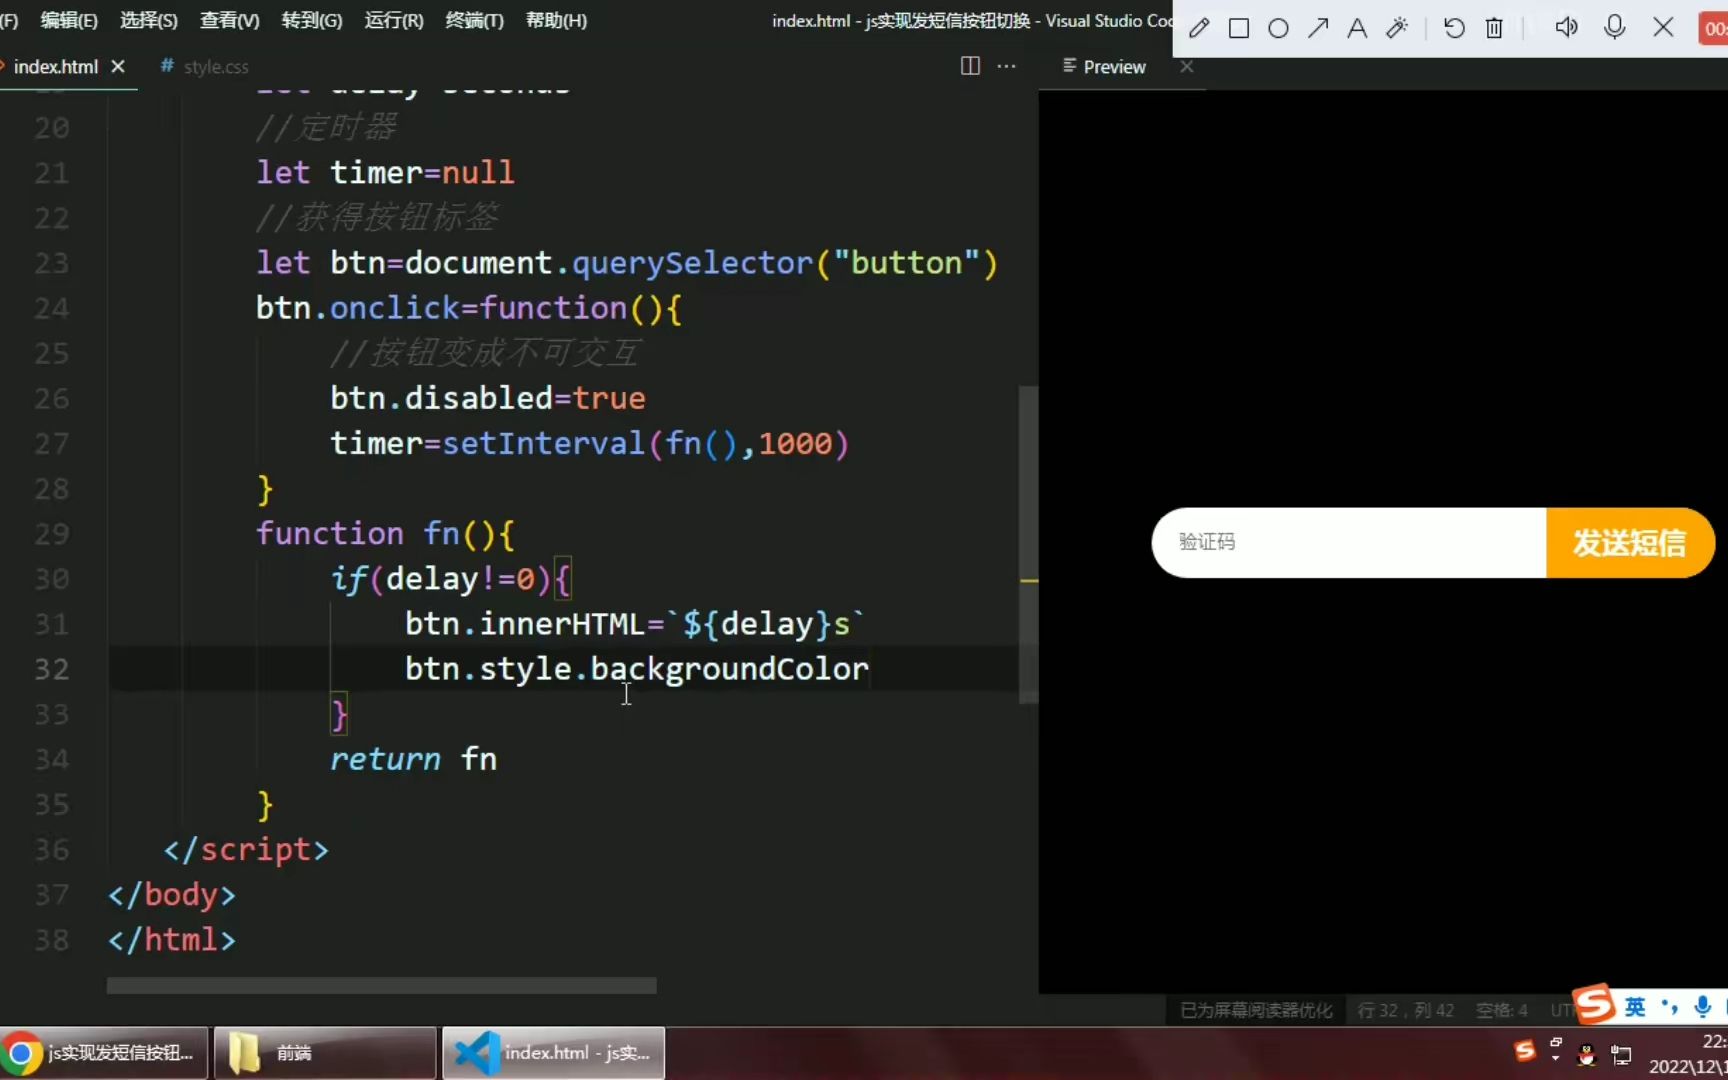Open Chrome window js实现发短信按钮 in taskbar
Viewport: 1728px width, 1080px height.
click(104, 1053)
